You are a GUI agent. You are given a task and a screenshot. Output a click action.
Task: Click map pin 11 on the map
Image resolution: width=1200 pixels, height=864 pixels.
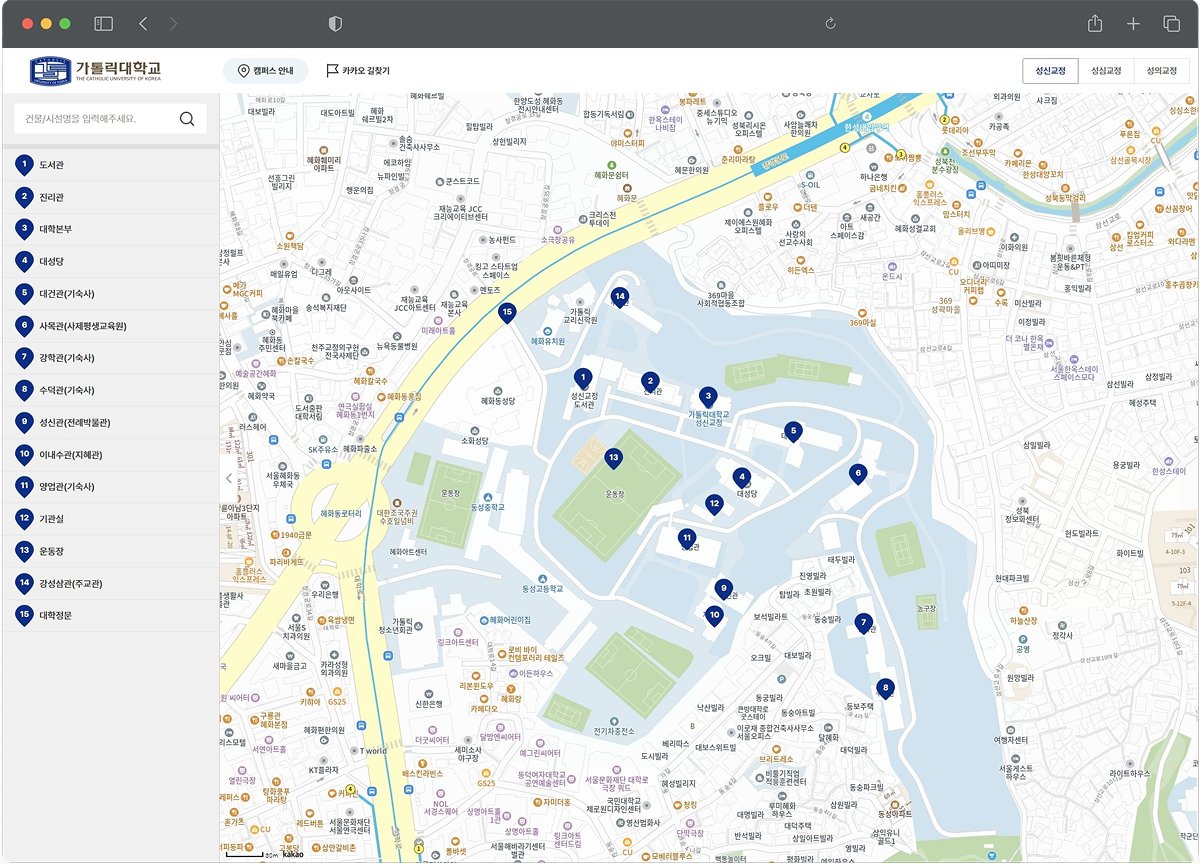coord(687,540)
